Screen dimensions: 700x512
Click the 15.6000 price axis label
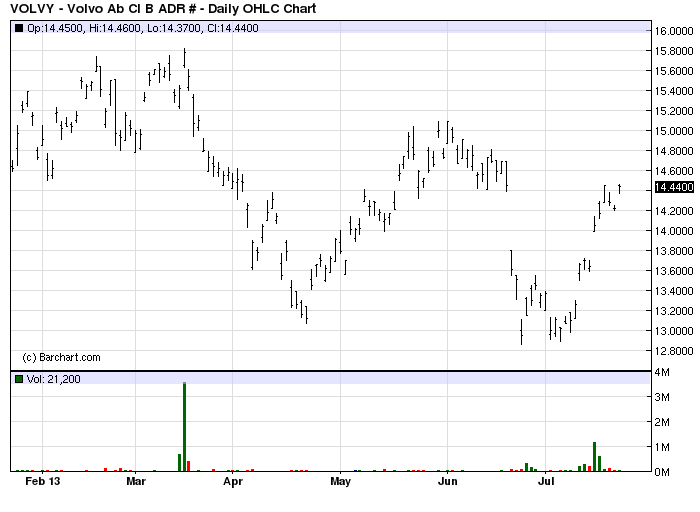674,71
